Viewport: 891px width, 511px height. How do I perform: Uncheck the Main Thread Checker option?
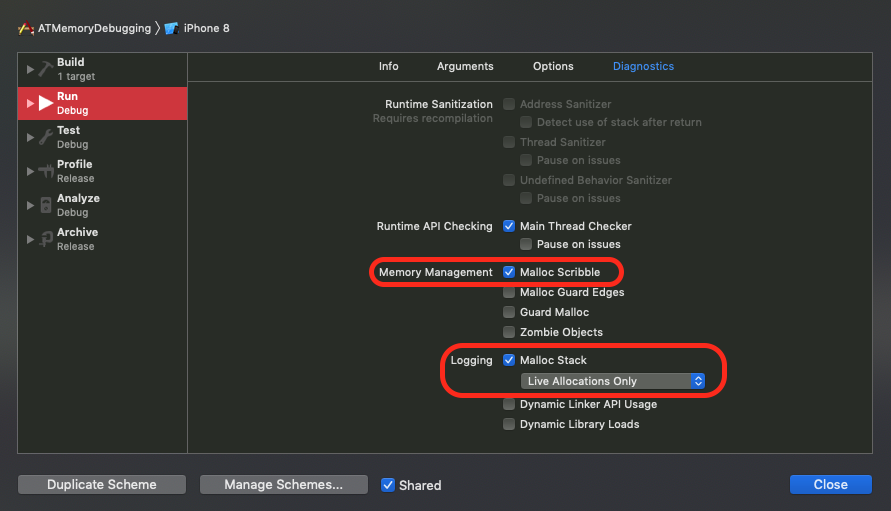[509, 226]
